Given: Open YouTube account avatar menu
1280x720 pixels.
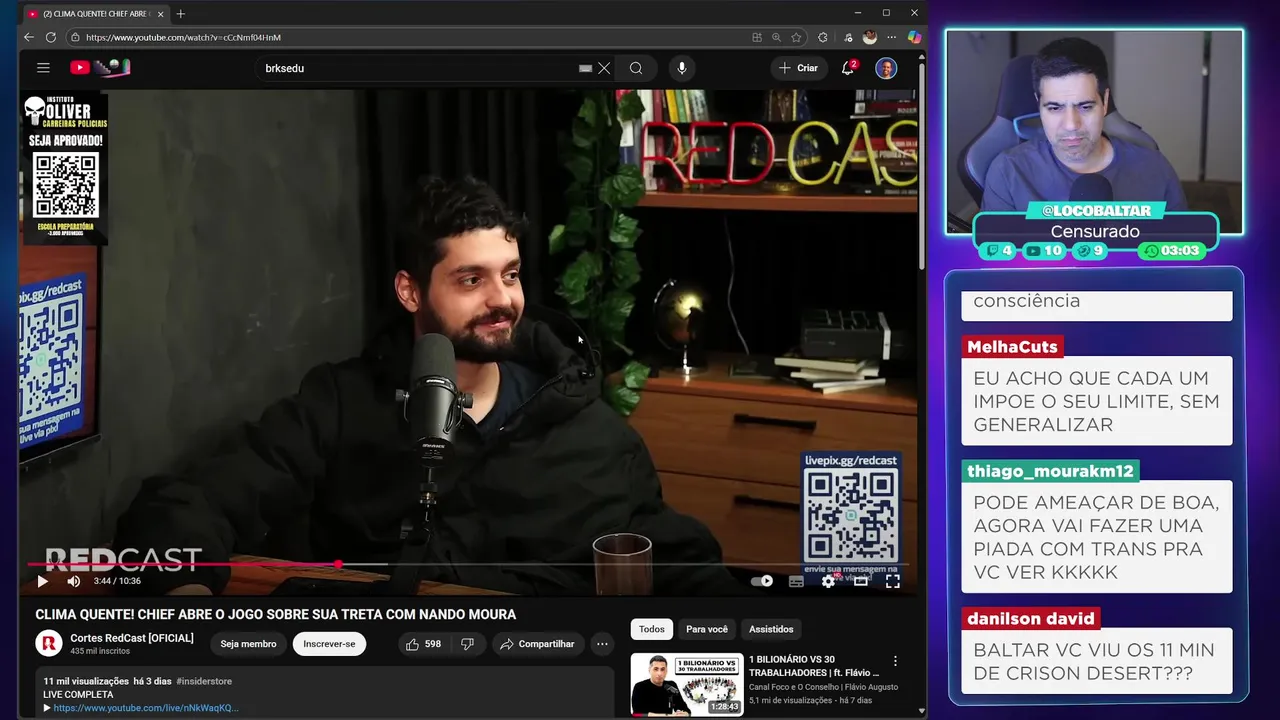Looking at the screenshot, I should tap(886, 68).
